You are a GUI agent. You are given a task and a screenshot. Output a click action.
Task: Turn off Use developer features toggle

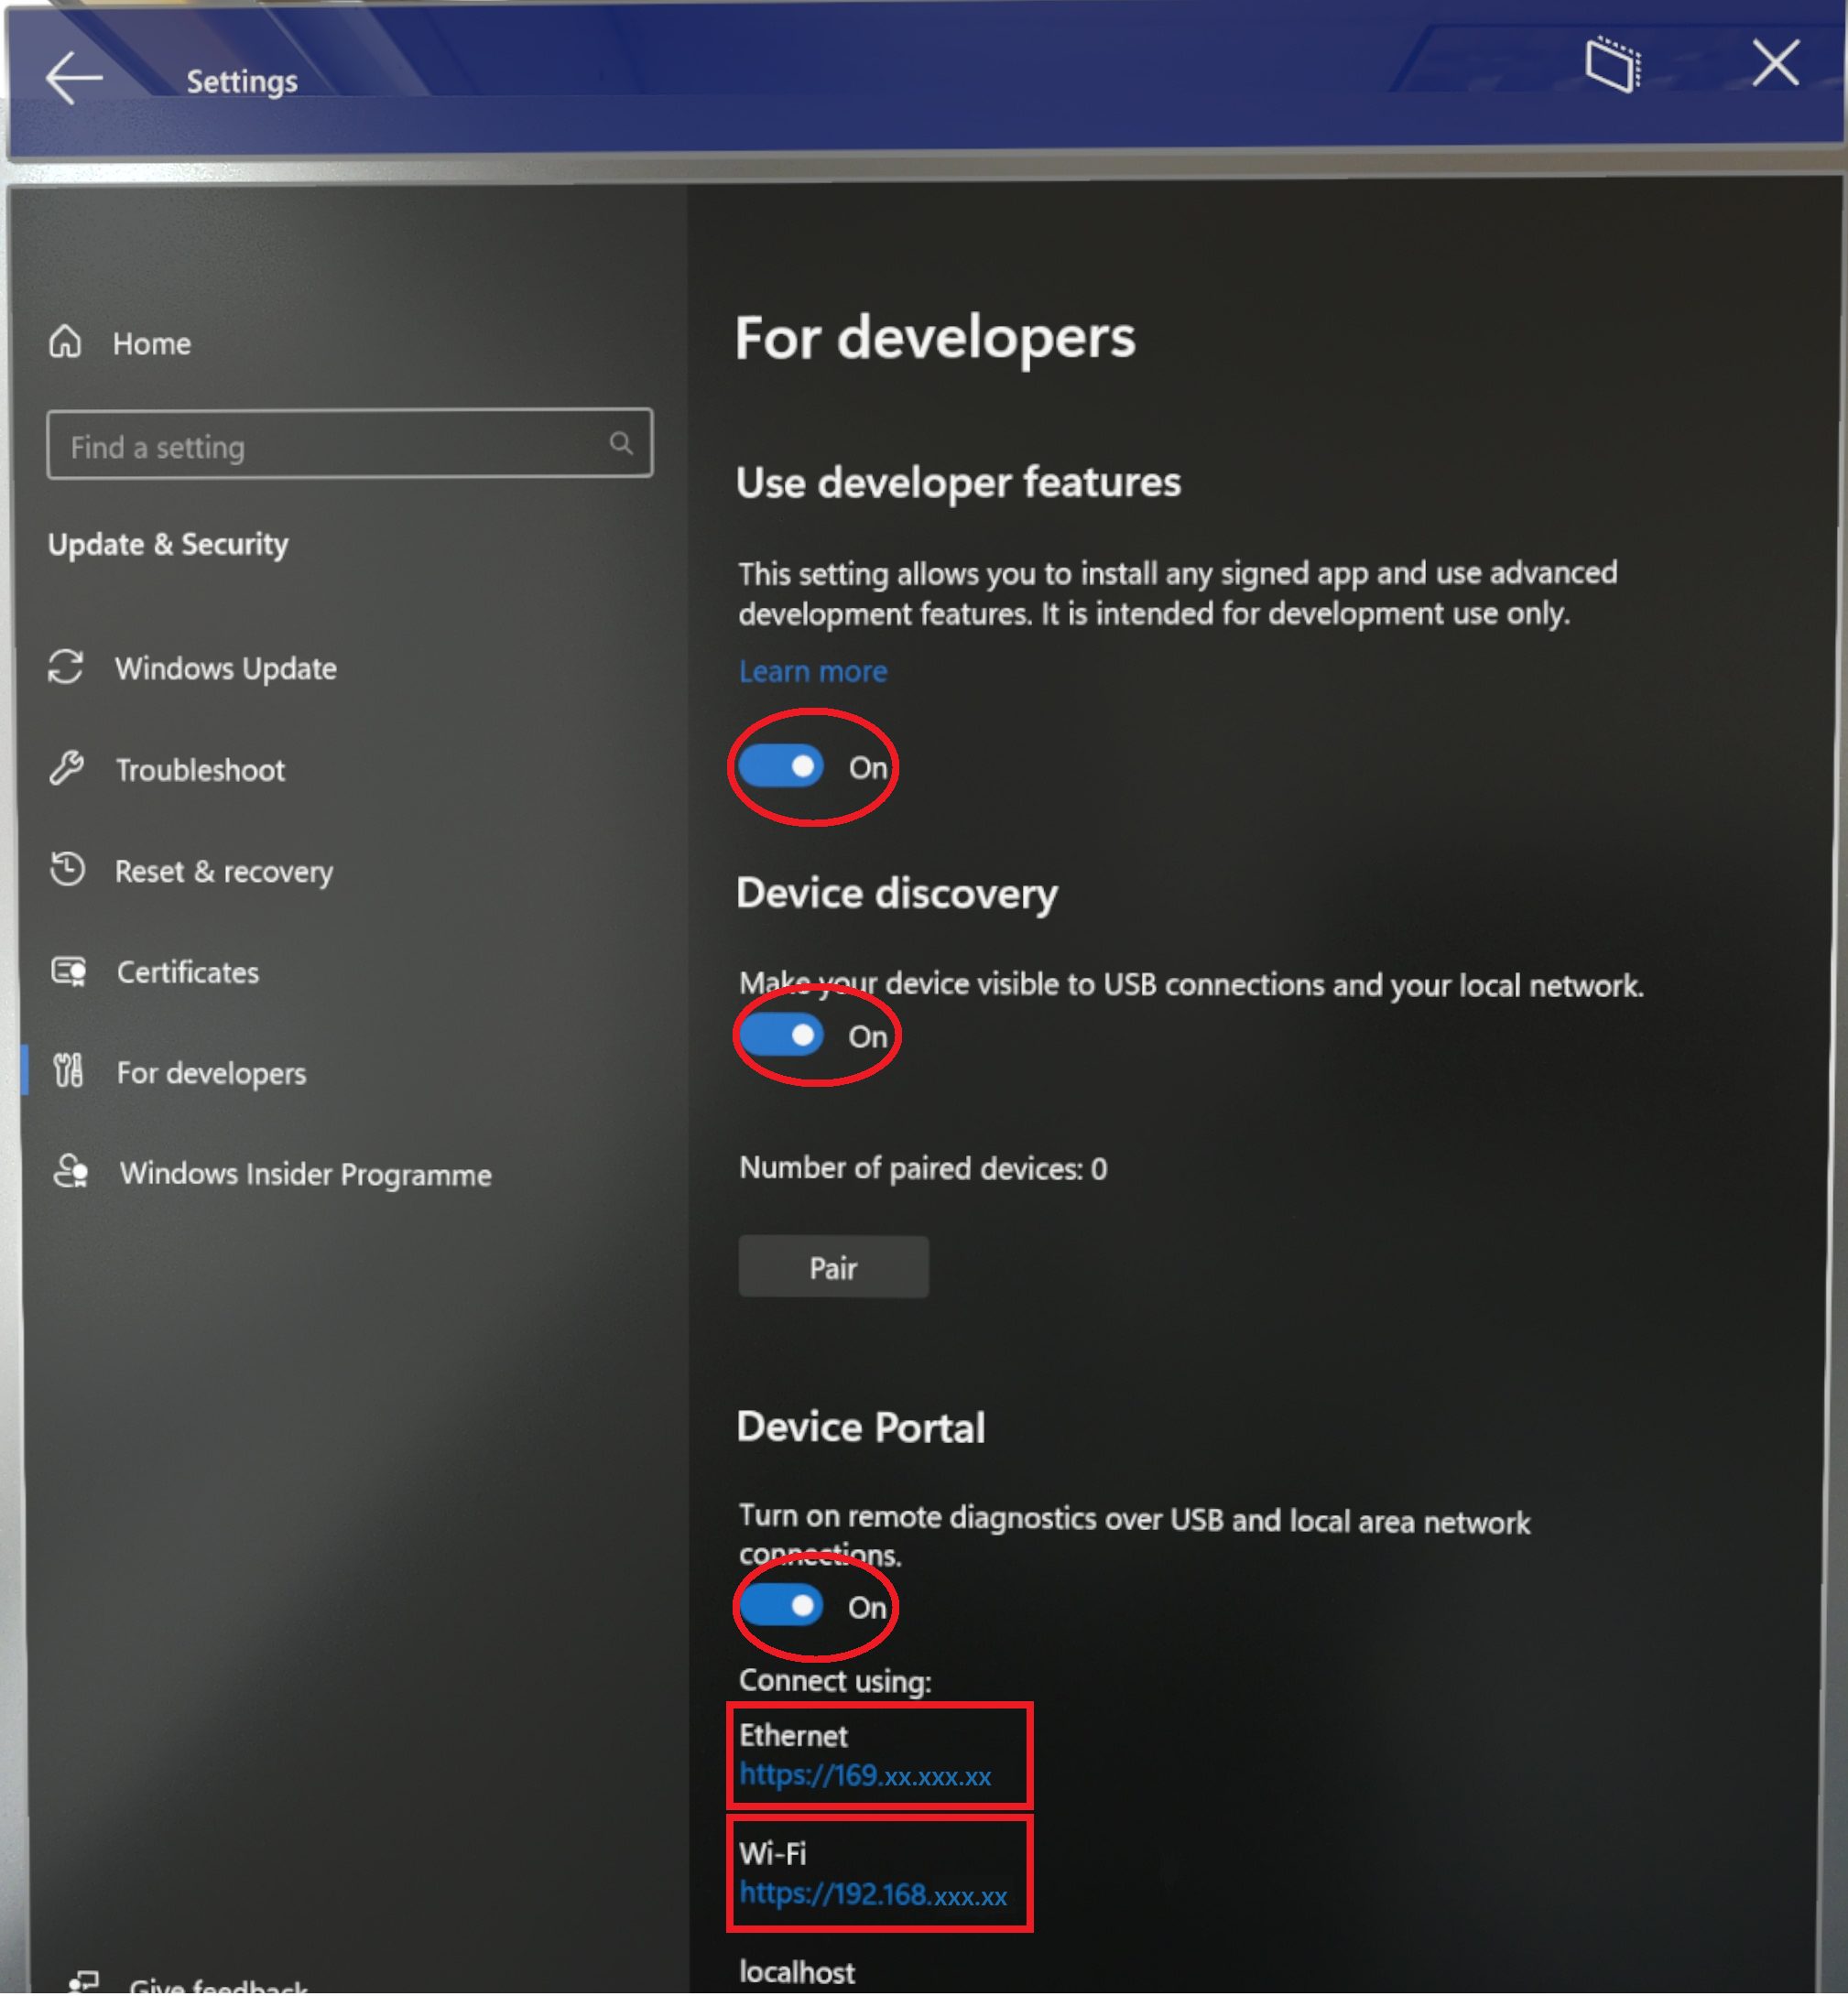click(x=781, y=767)
